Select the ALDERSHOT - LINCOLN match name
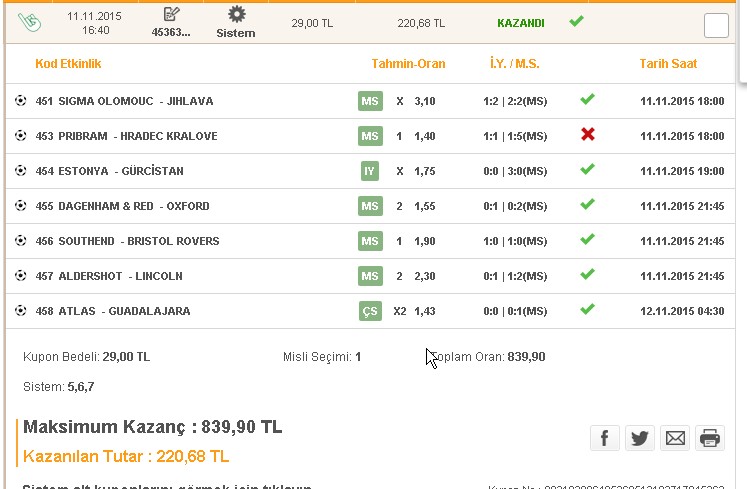The image size is (747, 489). 120,276
